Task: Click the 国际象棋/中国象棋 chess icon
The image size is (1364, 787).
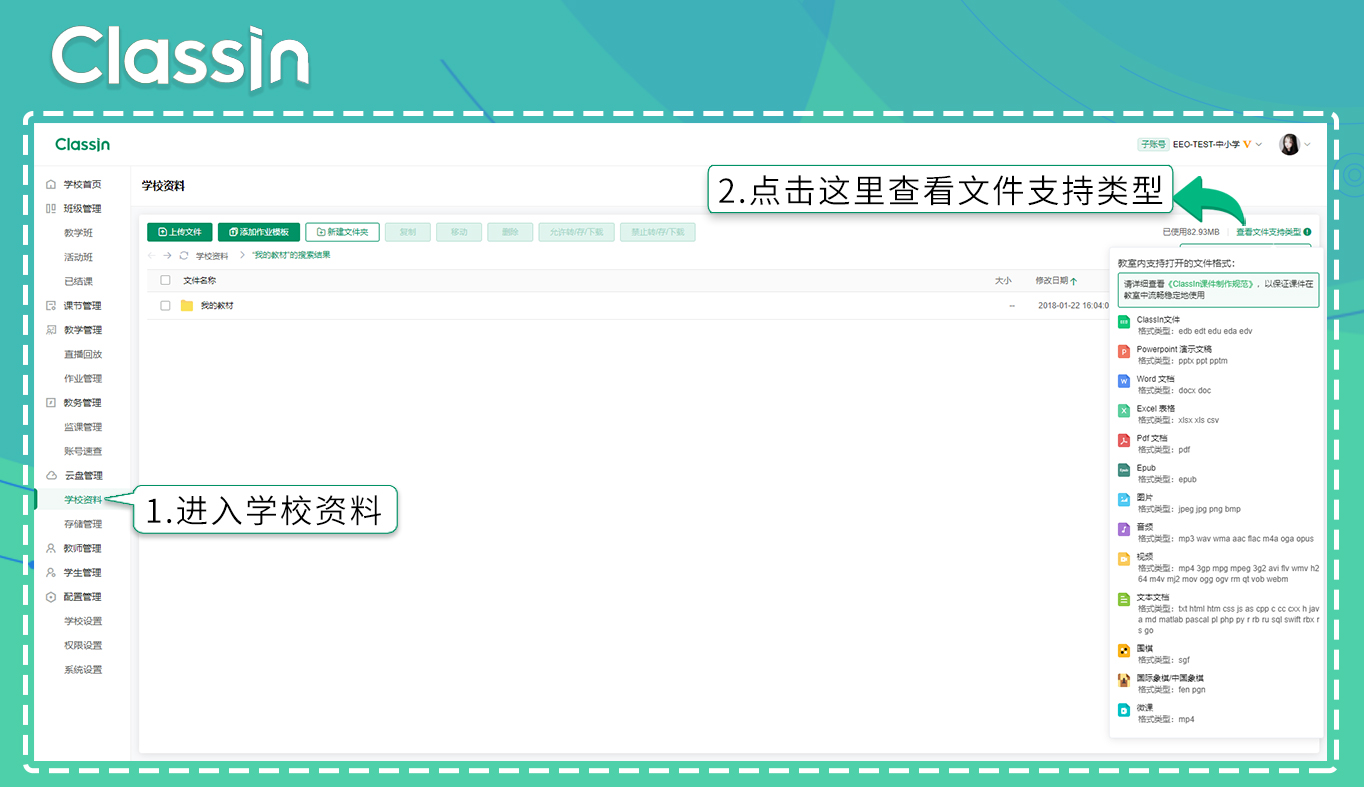Action: pos(1124,680)
